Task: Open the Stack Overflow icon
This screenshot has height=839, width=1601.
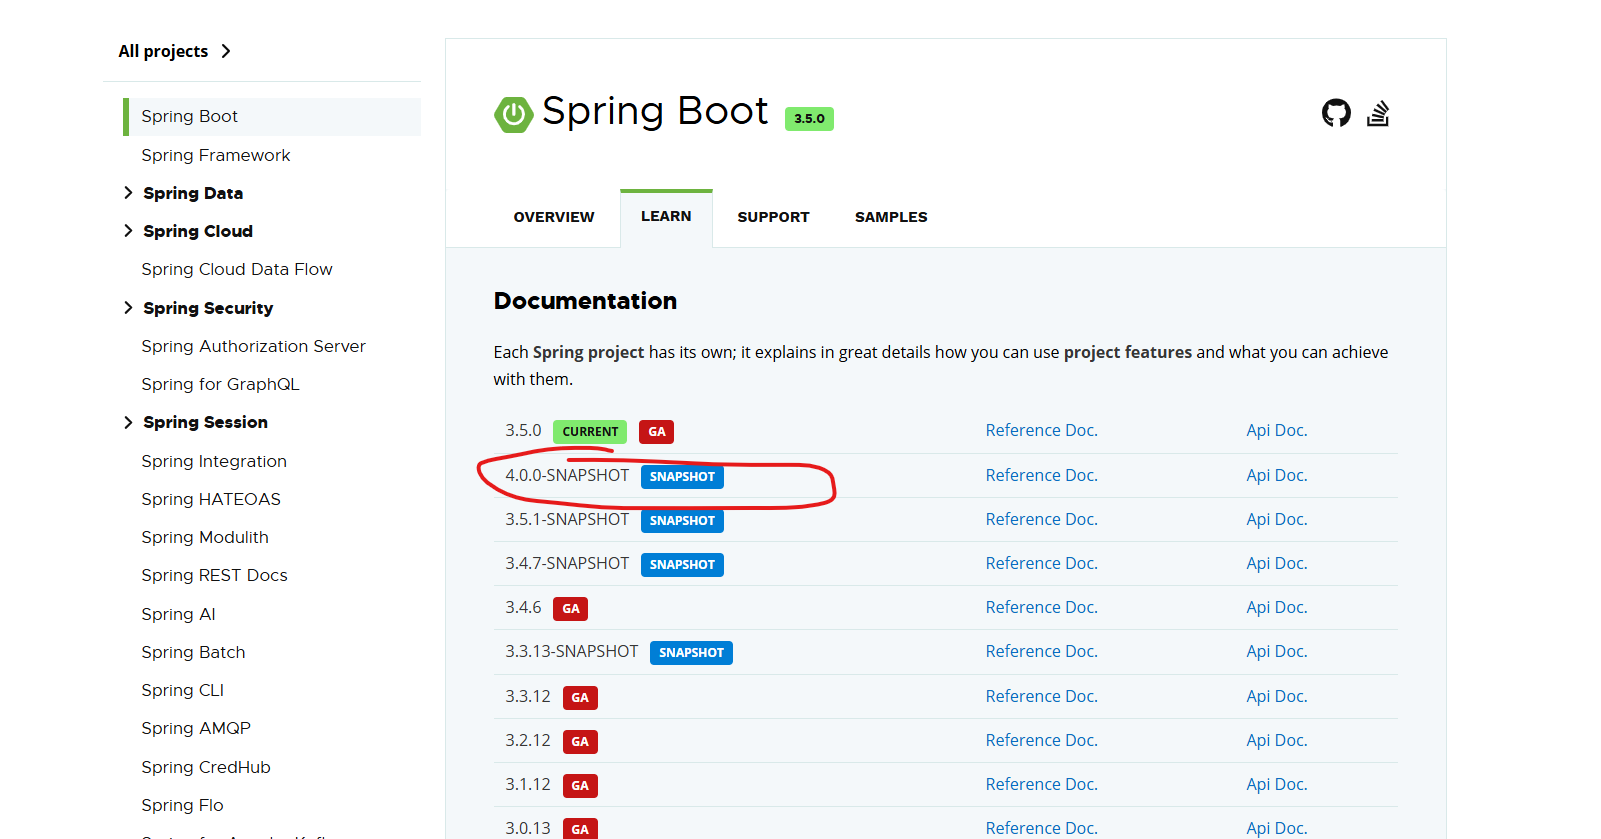Action: (1378, 114)
